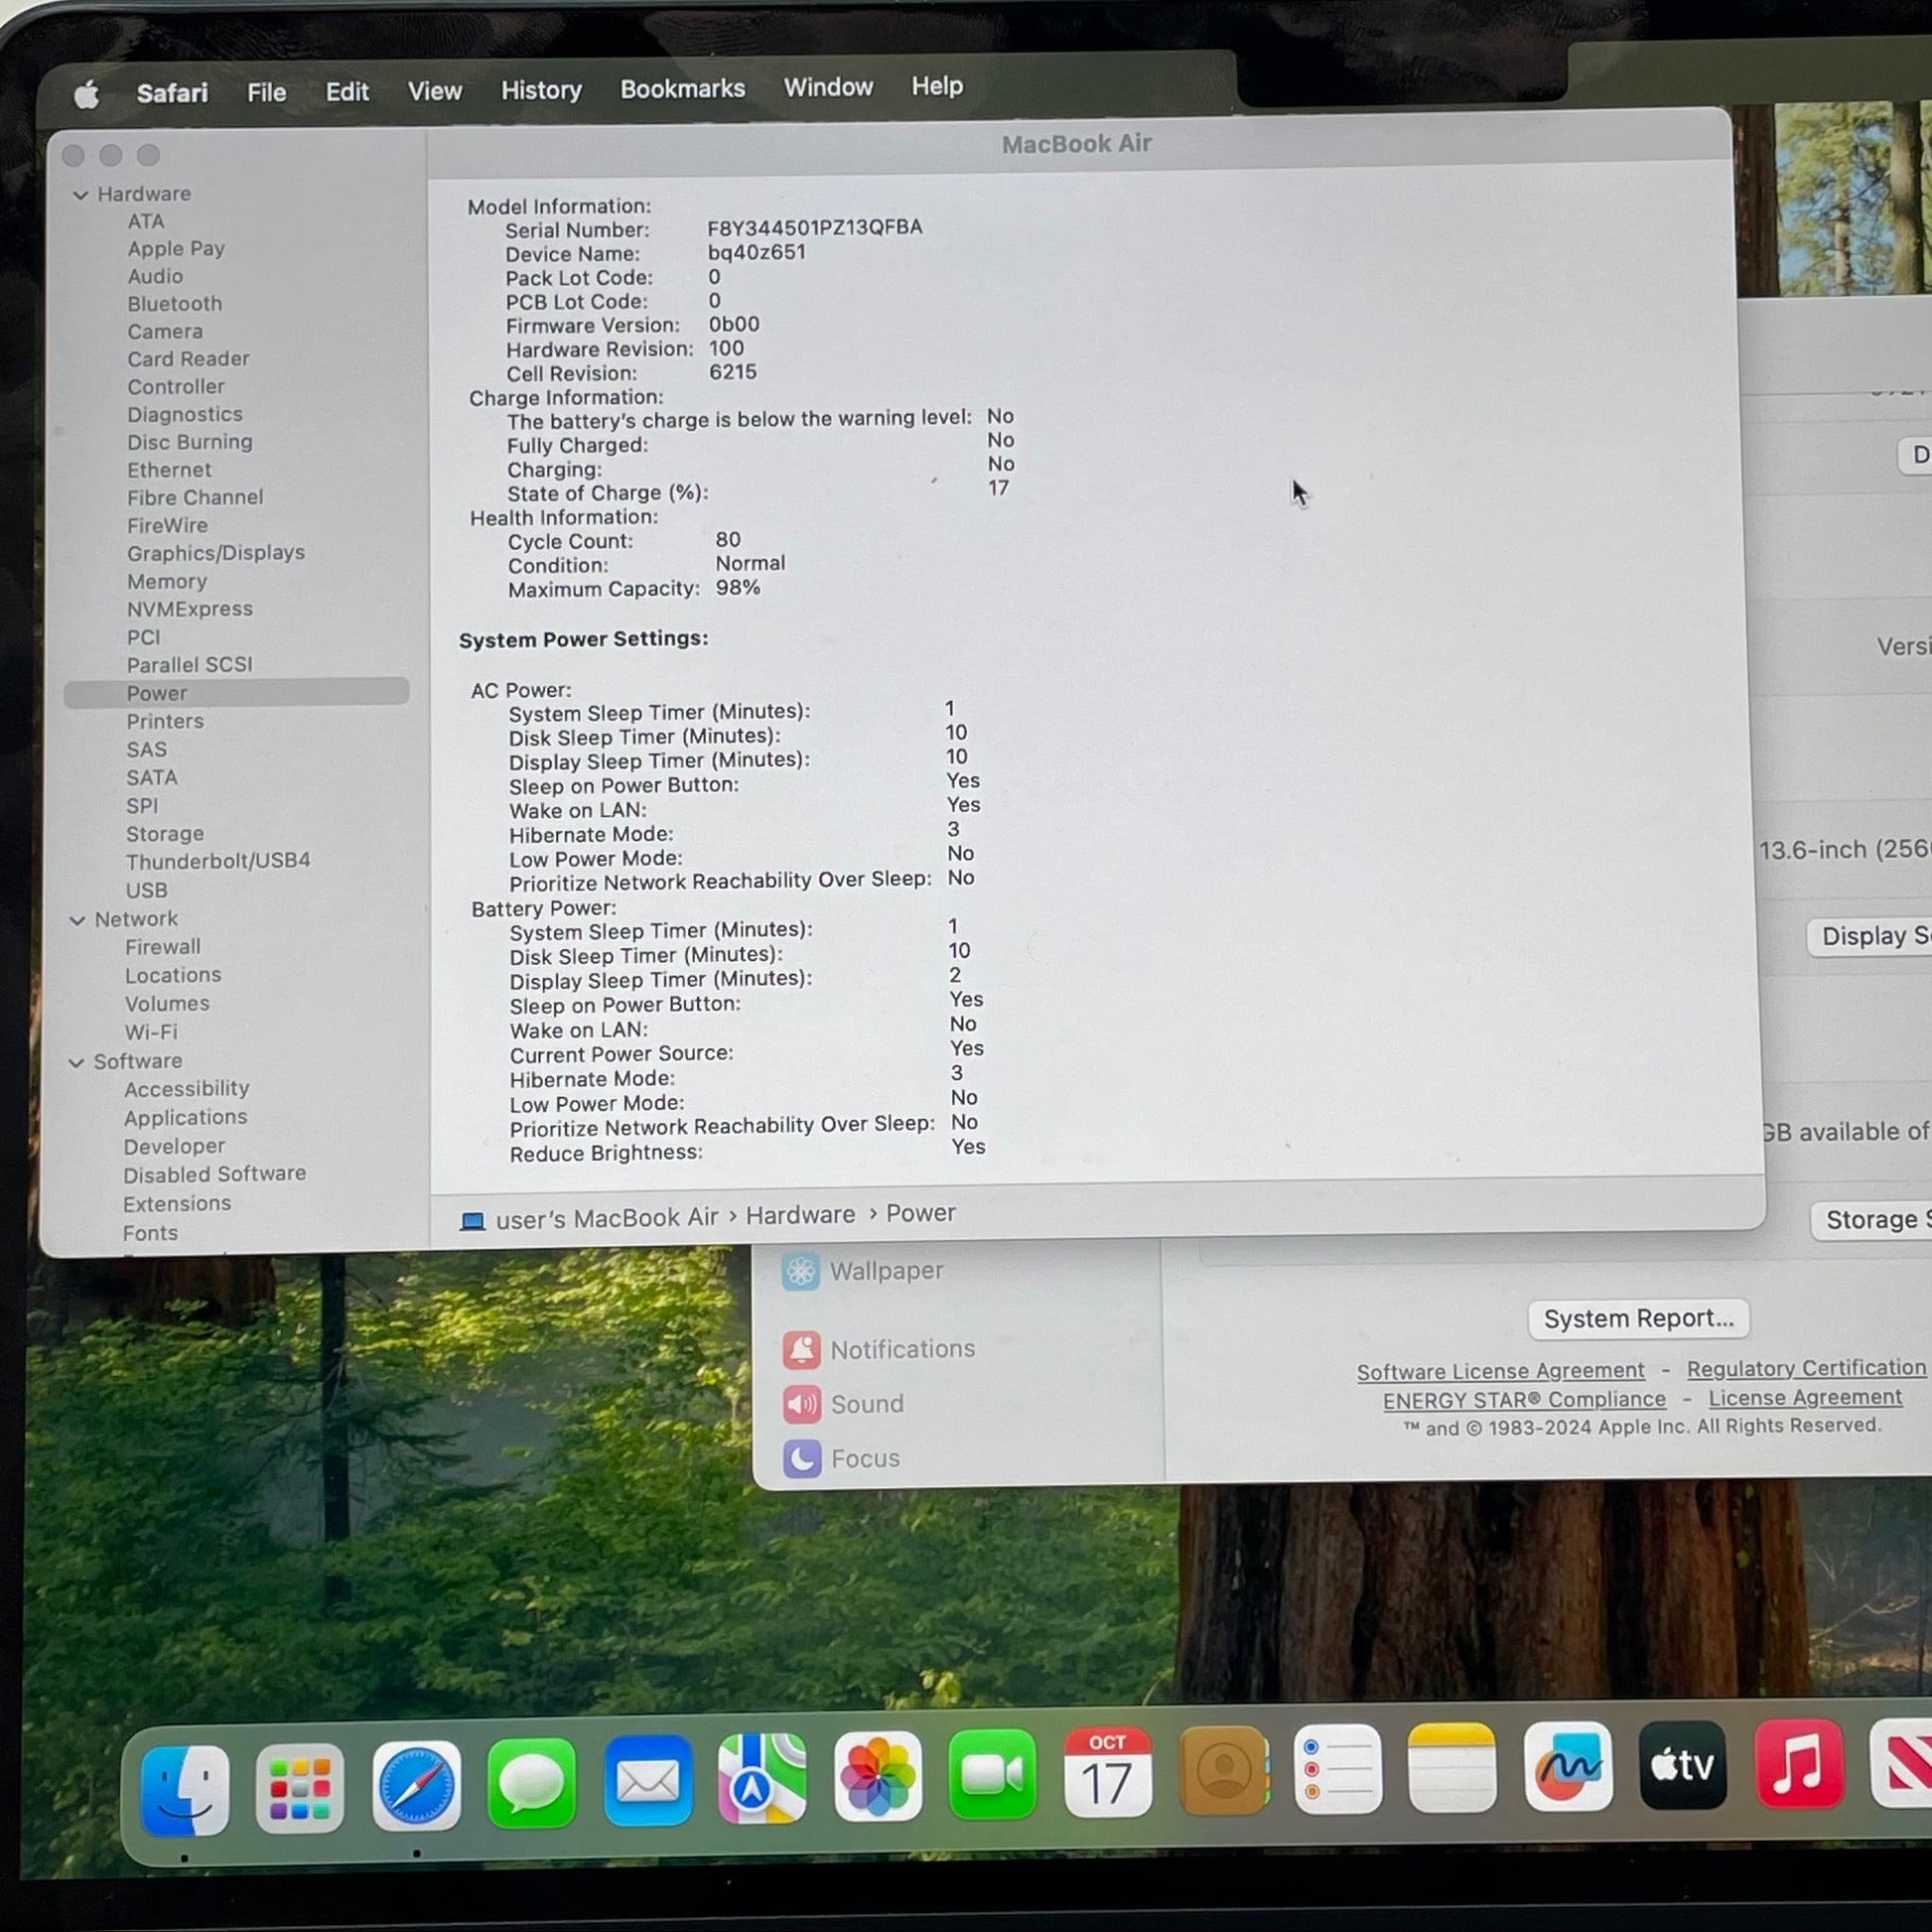Viewport: 1932px width, 1932px height.
Task: Open Notifications settings pane
Action: coord(901,1349)
